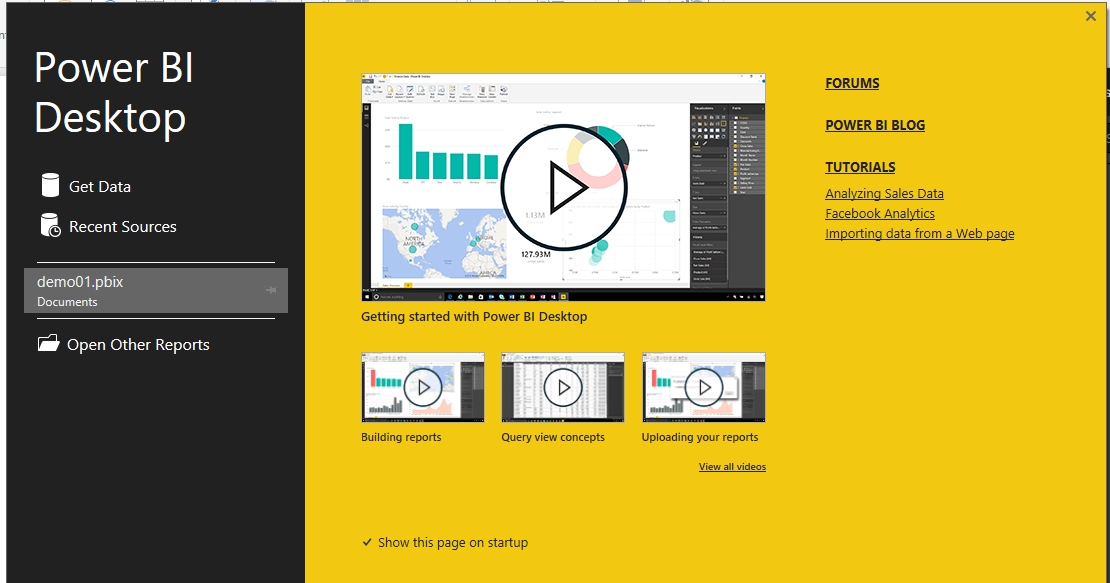The image size is (1110, 583).
Task: Open the TUTORIALS link
Action: pyautogui.click(x=860, y=168)
